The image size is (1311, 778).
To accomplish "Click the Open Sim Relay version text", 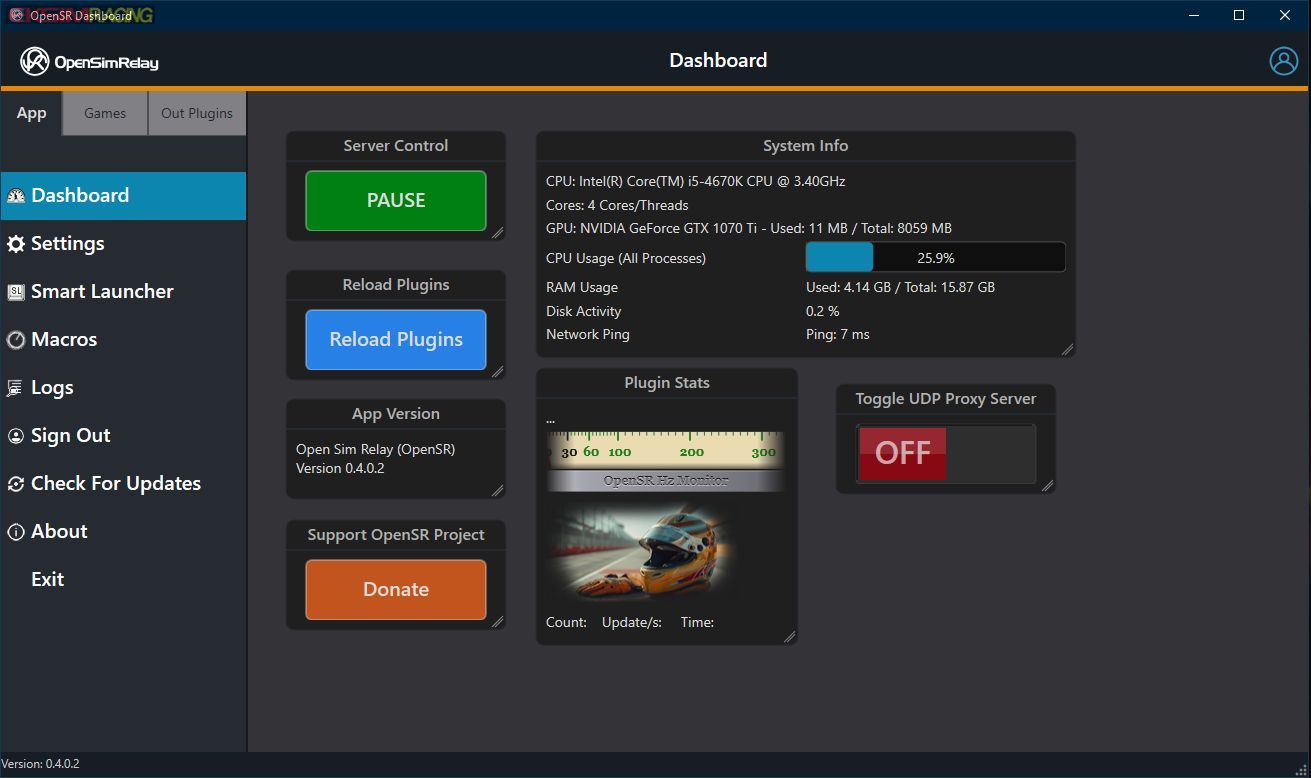I will click(x=376, y=459).
